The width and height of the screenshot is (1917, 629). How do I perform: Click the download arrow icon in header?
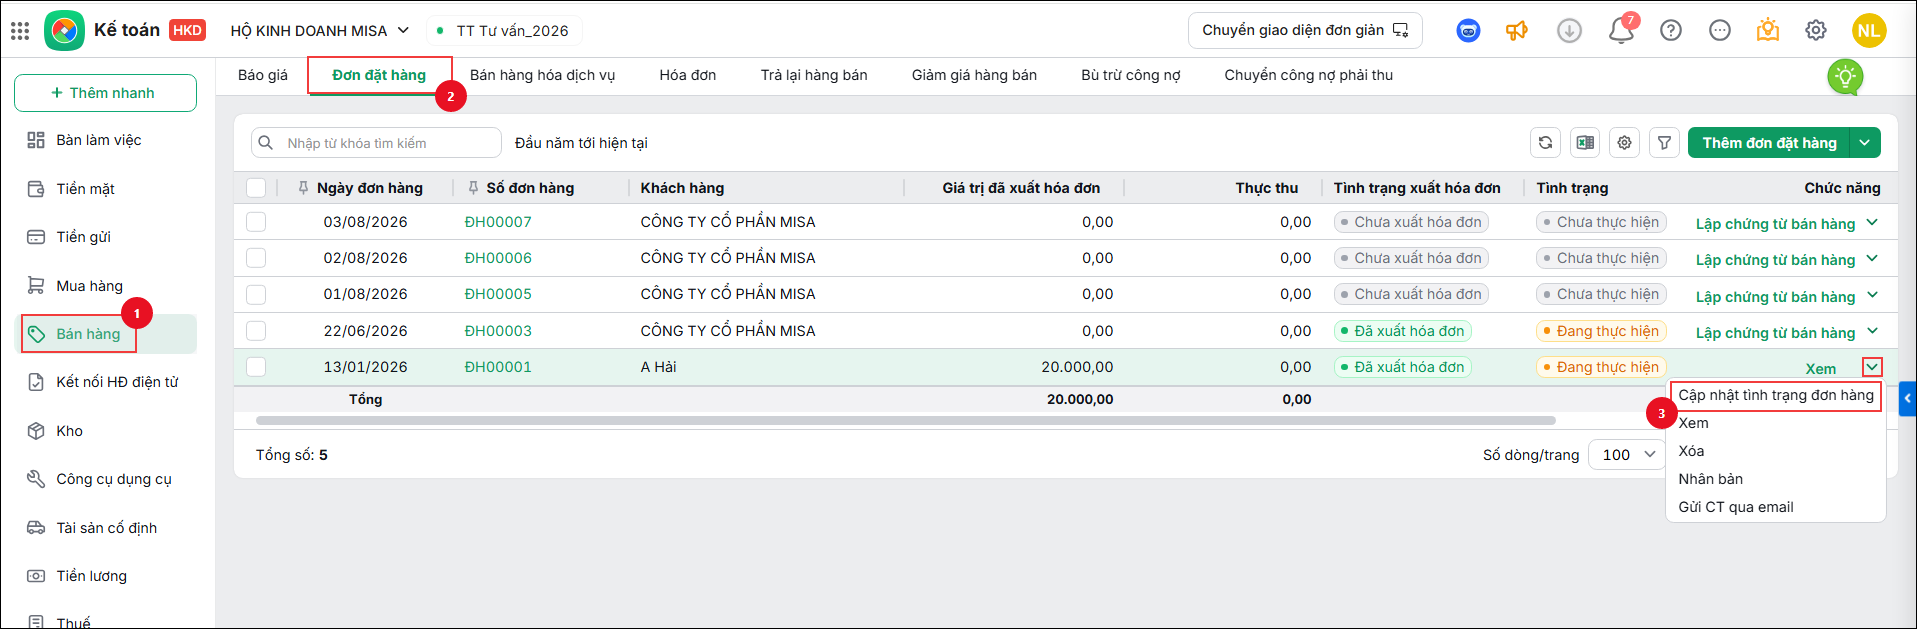click(1569, 31)
